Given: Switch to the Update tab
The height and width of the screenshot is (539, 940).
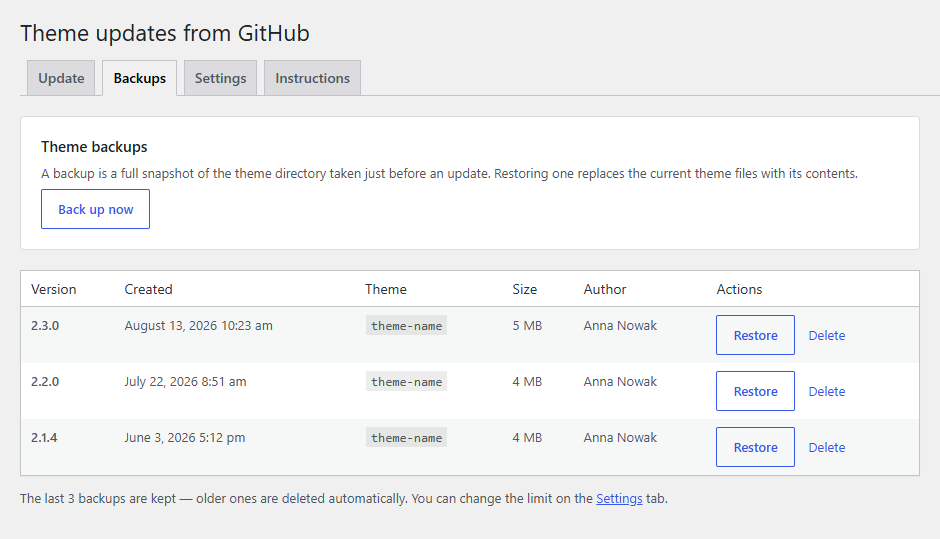Looking at the screenshot, I should click(61, 78).
